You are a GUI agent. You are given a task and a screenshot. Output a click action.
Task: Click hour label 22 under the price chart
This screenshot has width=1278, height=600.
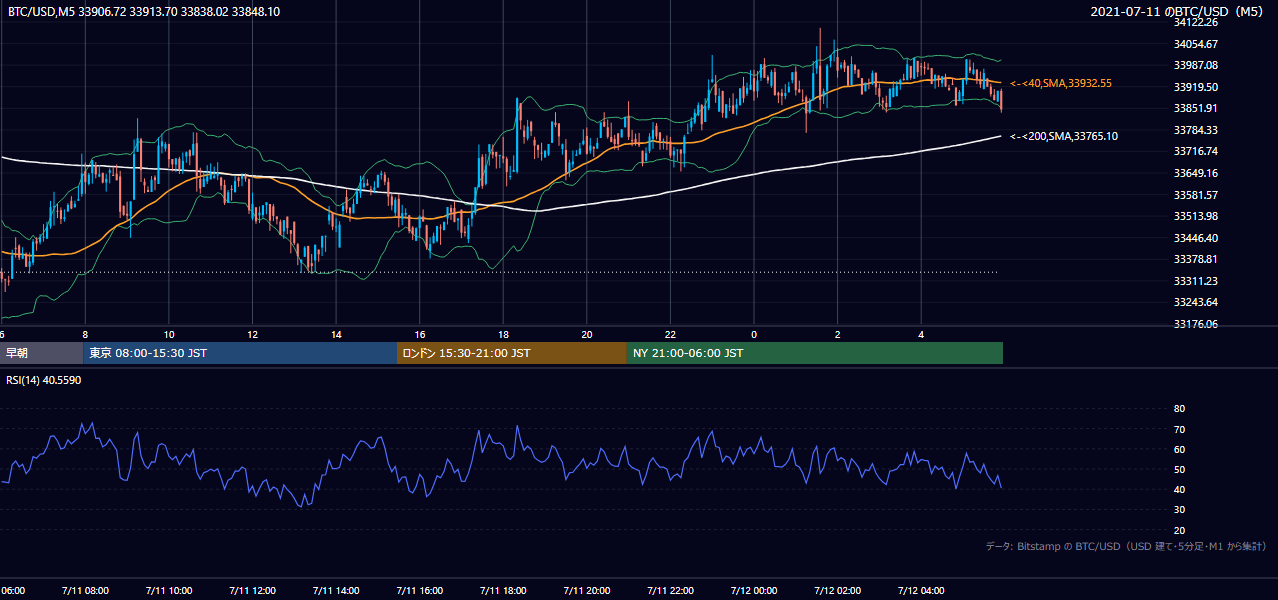click(670, 334)
